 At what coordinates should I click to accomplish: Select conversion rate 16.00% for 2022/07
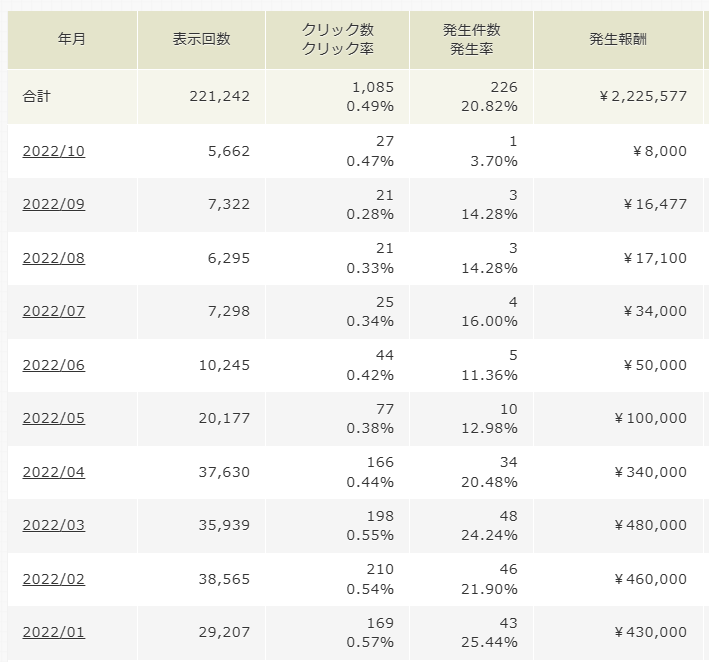pos(489,322)
